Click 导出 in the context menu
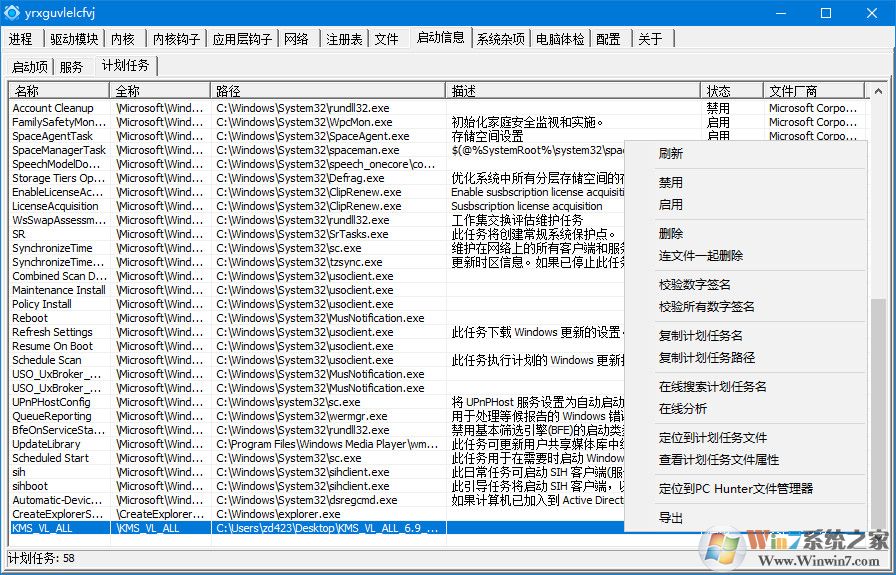 (671, 518)
